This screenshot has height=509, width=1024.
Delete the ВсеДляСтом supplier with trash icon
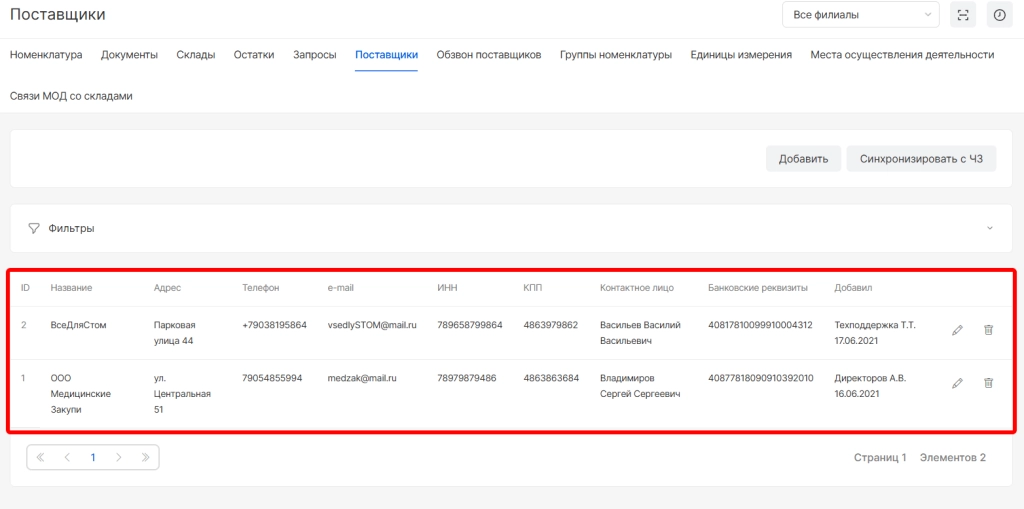pyautogui.click(x=988, y=330)
